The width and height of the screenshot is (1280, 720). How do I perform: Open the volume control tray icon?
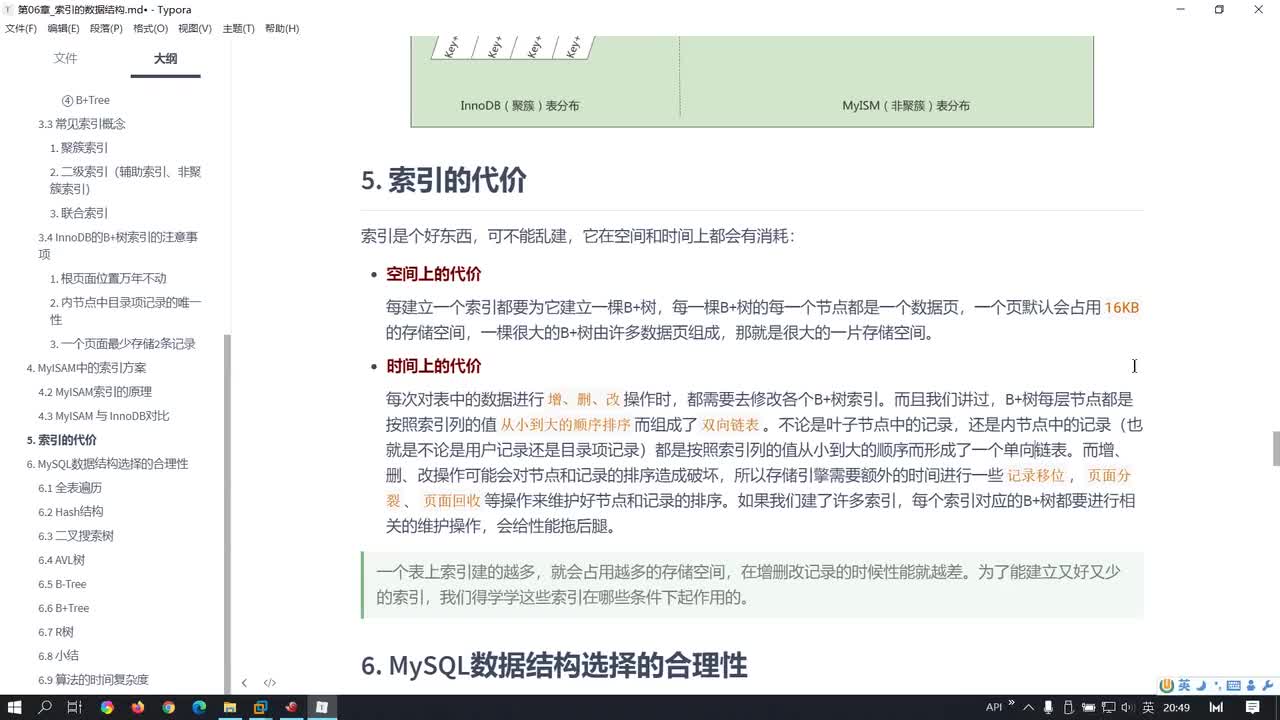point(1128,707)
